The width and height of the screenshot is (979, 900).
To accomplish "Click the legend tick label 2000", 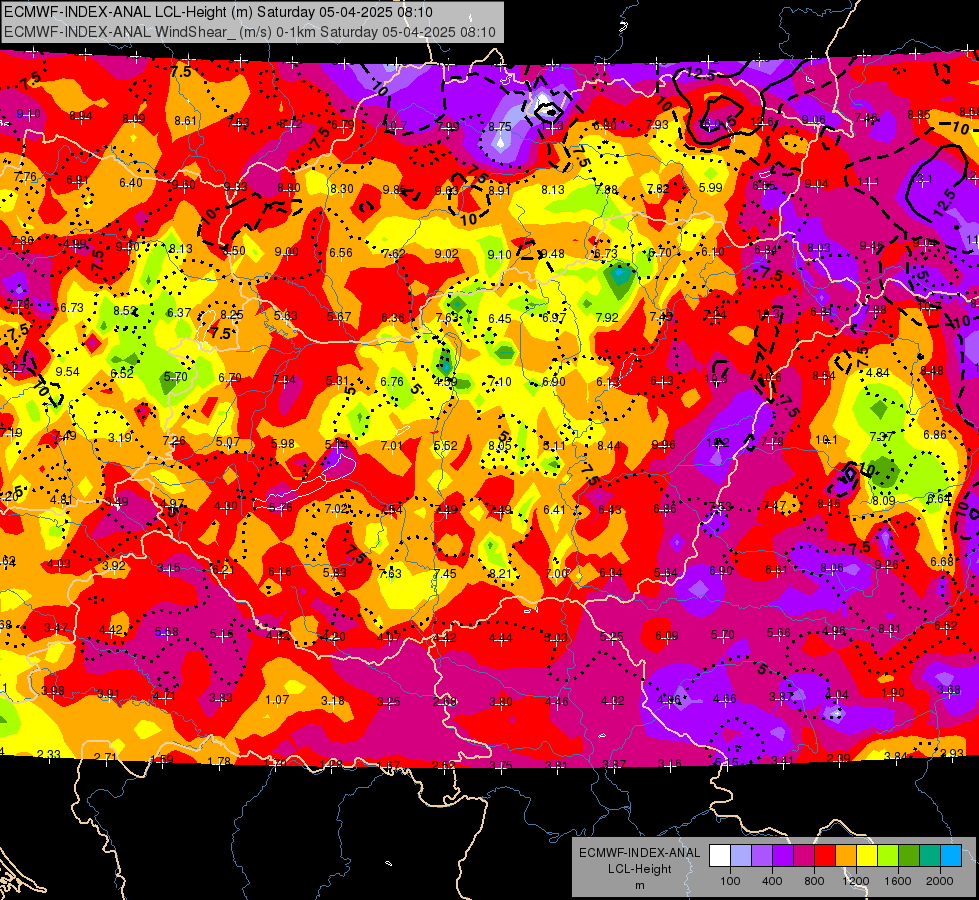I will 940,881.
